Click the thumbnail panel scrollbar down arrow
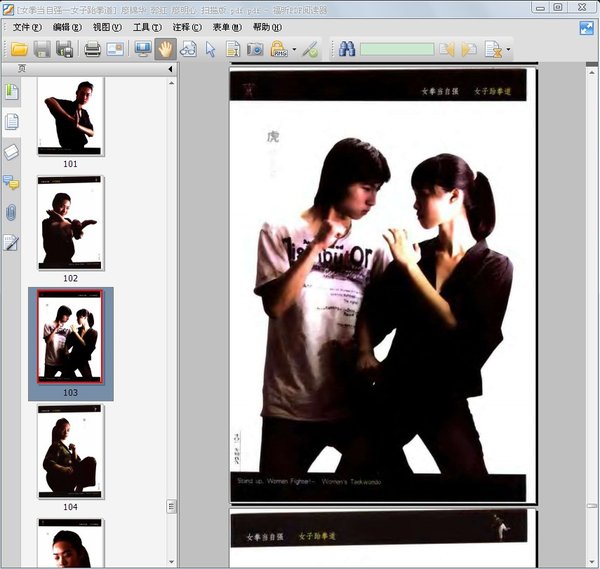Viewport: 600px width, 569px height. click(171, 562)
